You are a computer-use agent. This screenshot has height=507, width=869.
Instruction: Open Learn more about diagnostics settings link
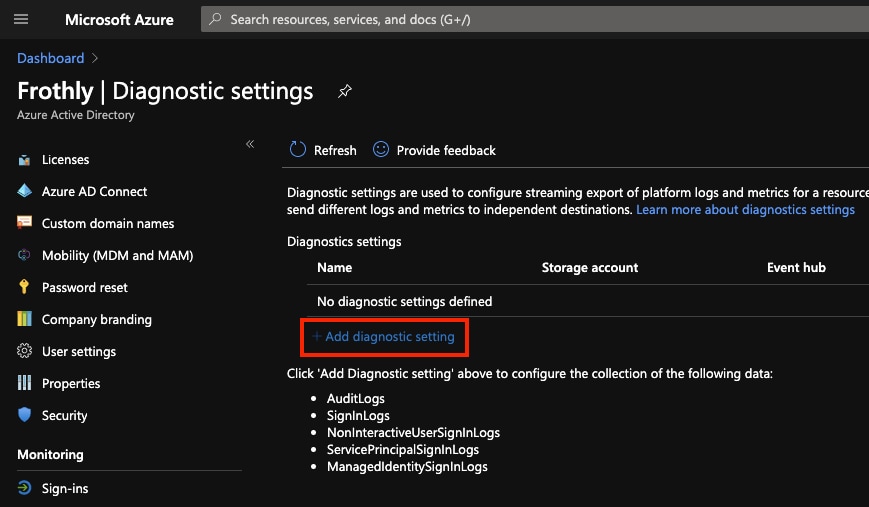(x=745, y=209)
